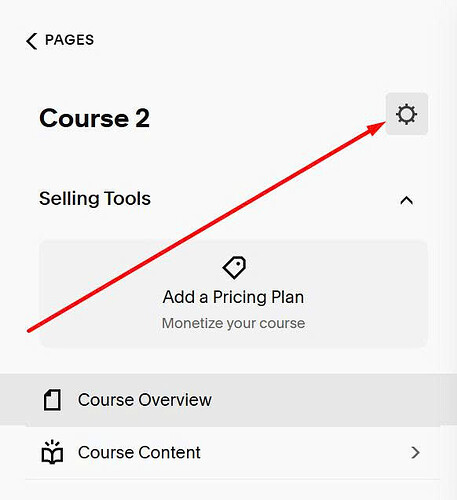Viewport: 457px width, 500px height.
Task: Select the Course 2 title heading
Action: [94, 118]
